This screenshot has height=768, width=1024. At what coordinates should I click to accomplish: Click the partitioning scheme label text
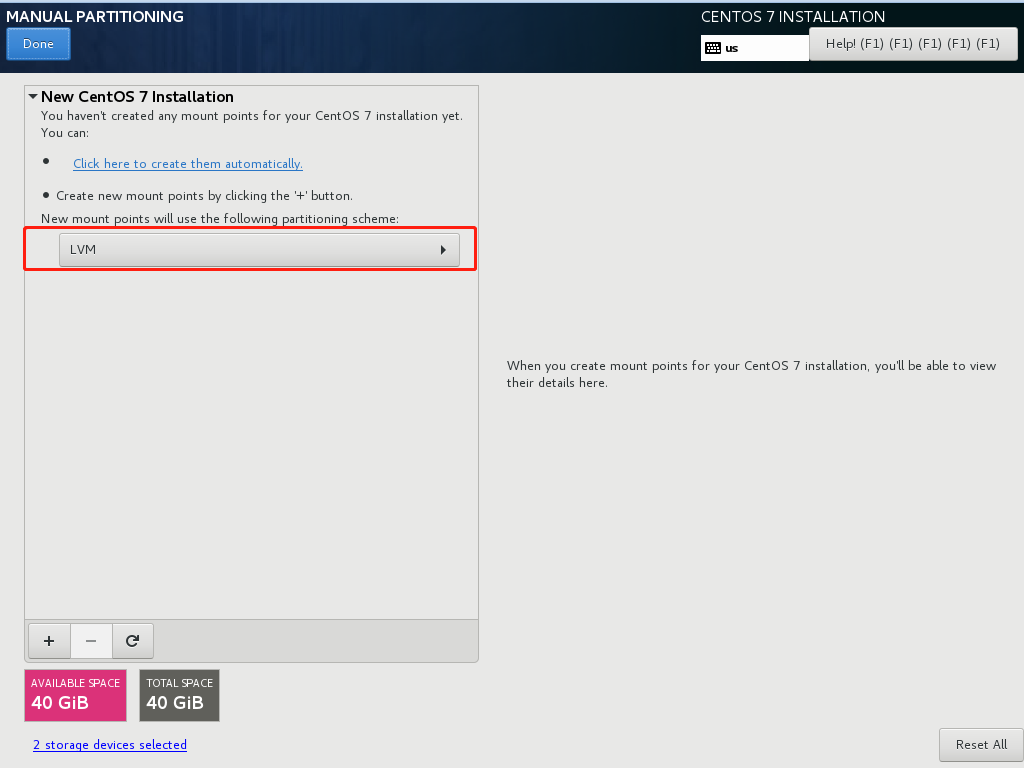point(219,219)
